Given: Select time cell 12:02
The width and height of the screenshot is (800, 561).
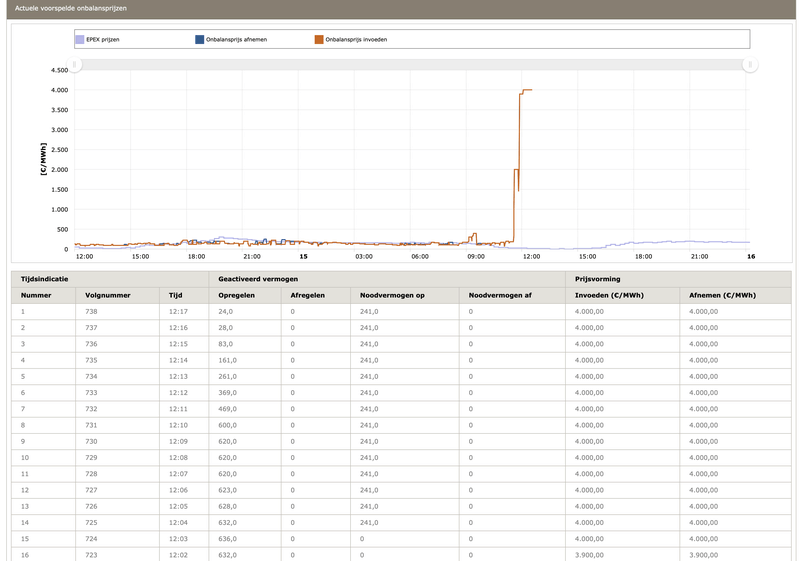Looking at the screenshot, I should point(178,555).
